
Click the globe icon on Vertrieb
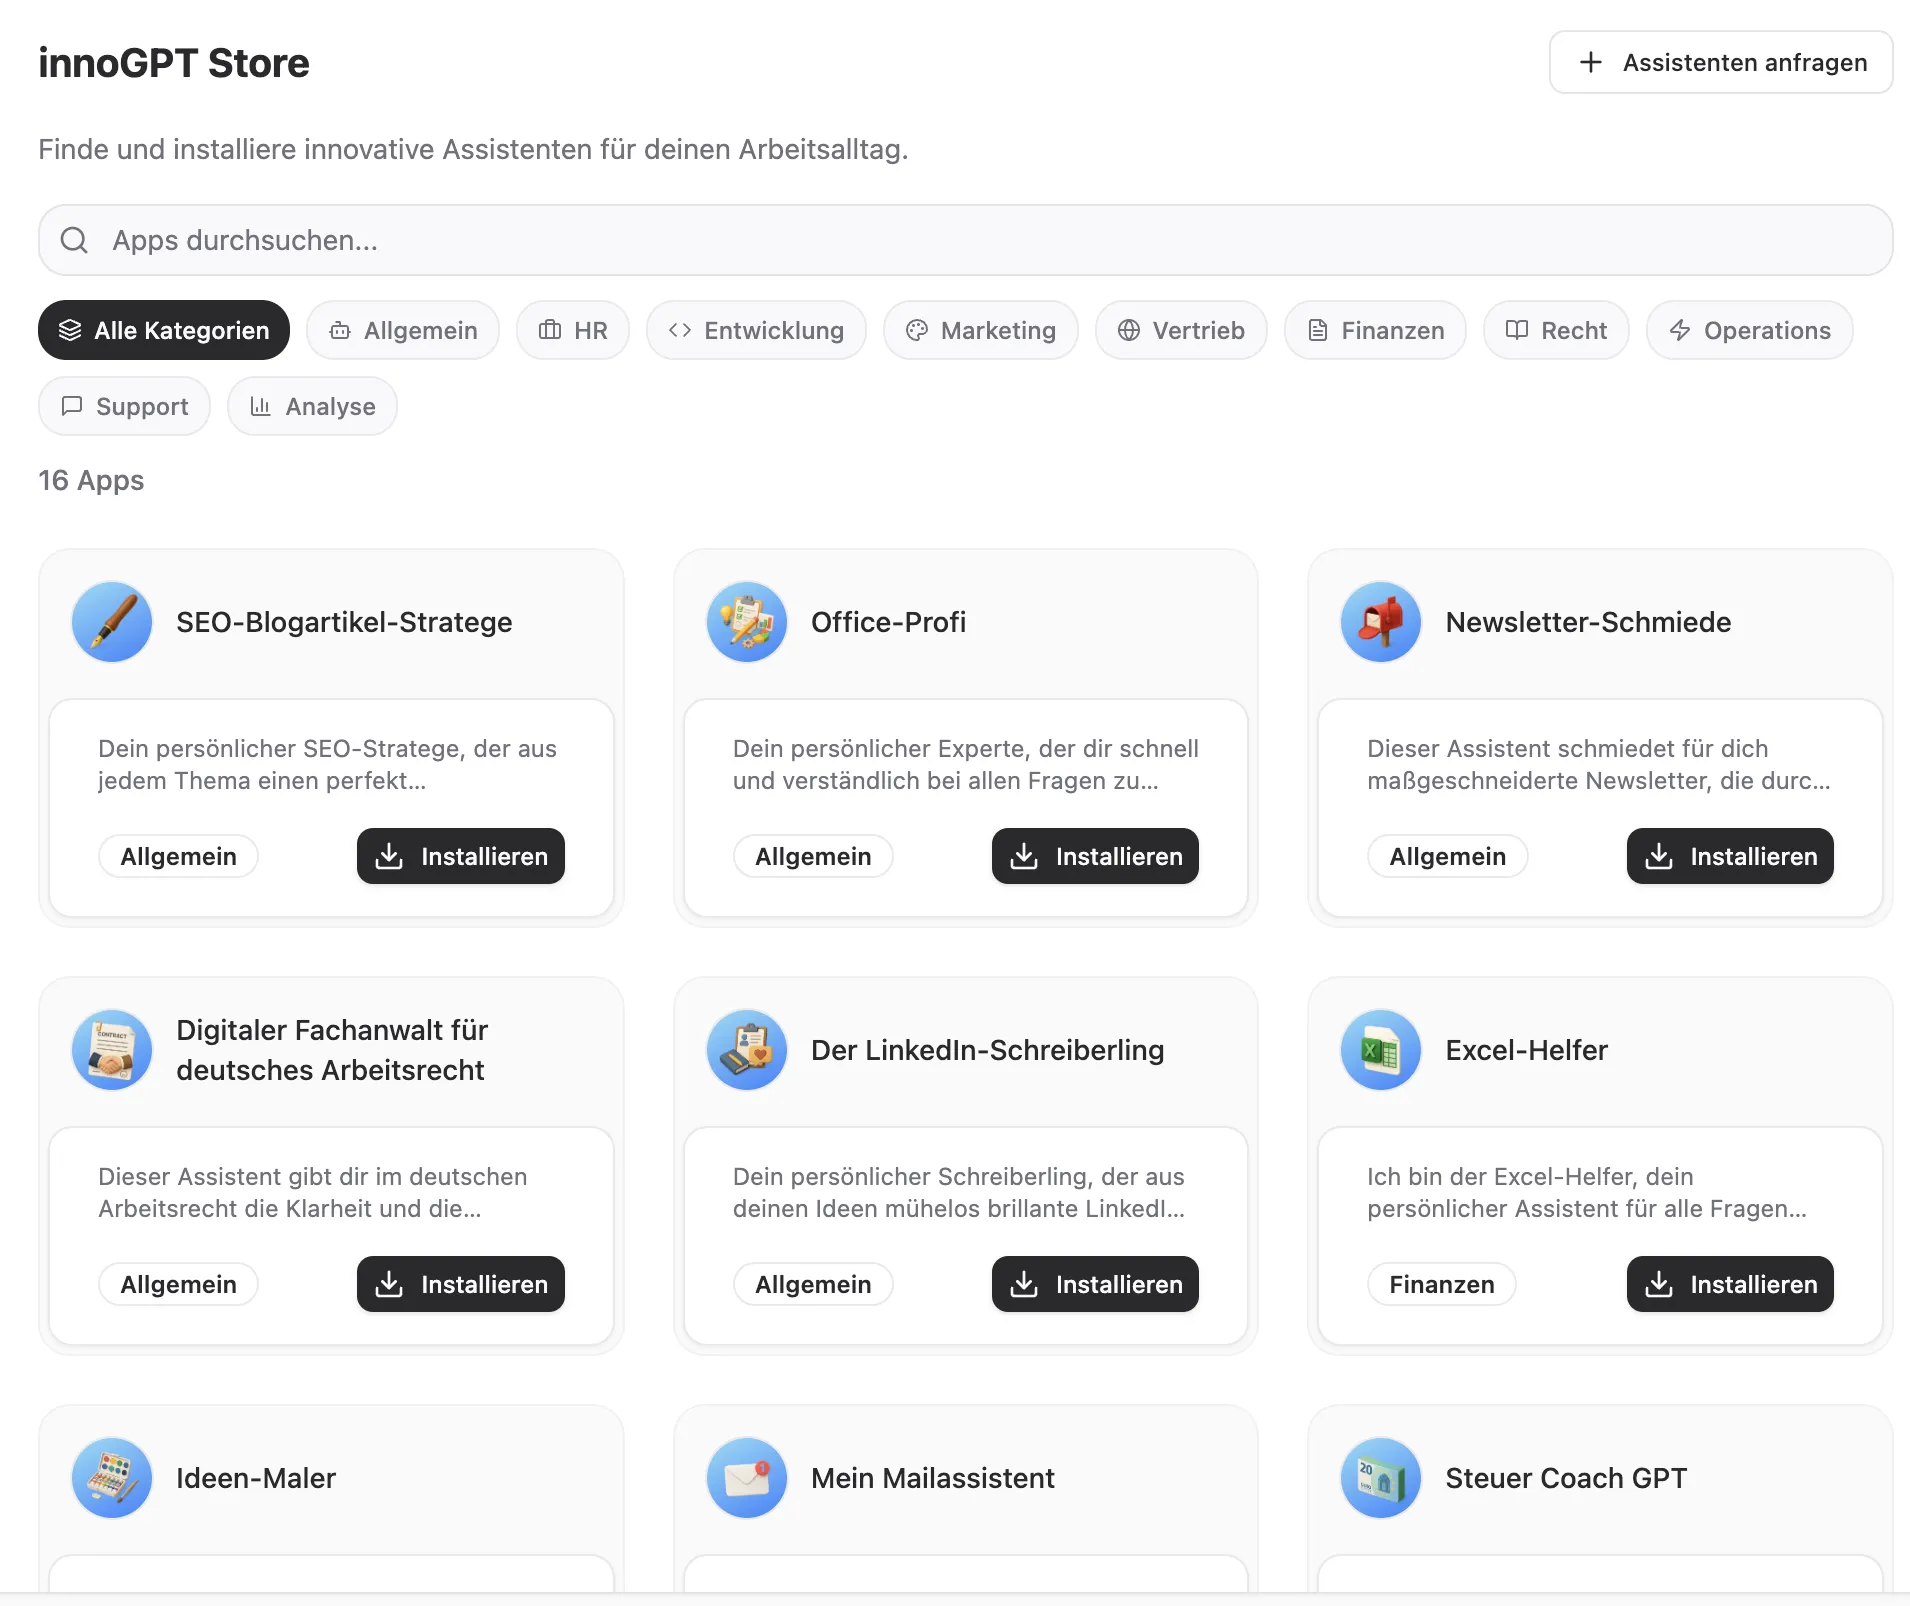pos(1129,330)
